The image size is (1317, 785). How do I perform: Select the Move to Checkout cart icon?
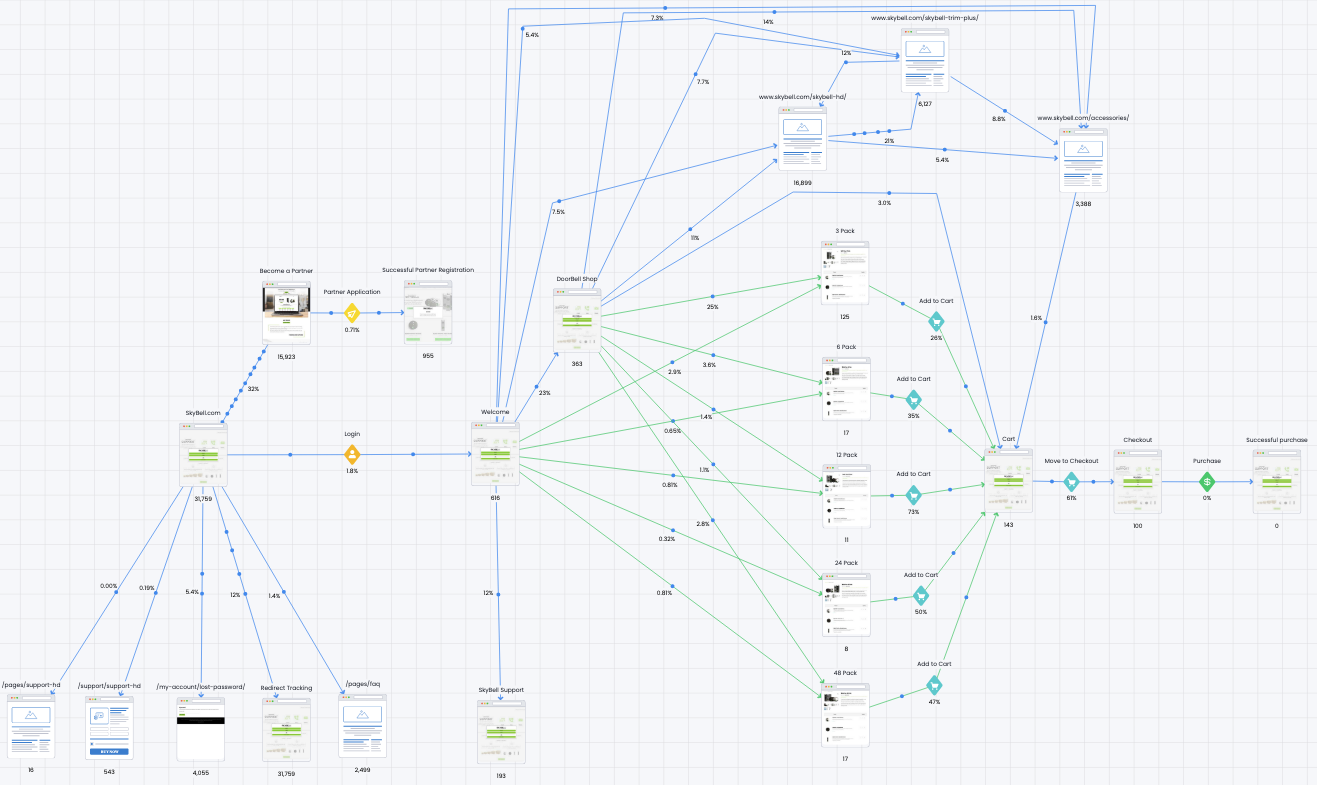click(1071, 481)
